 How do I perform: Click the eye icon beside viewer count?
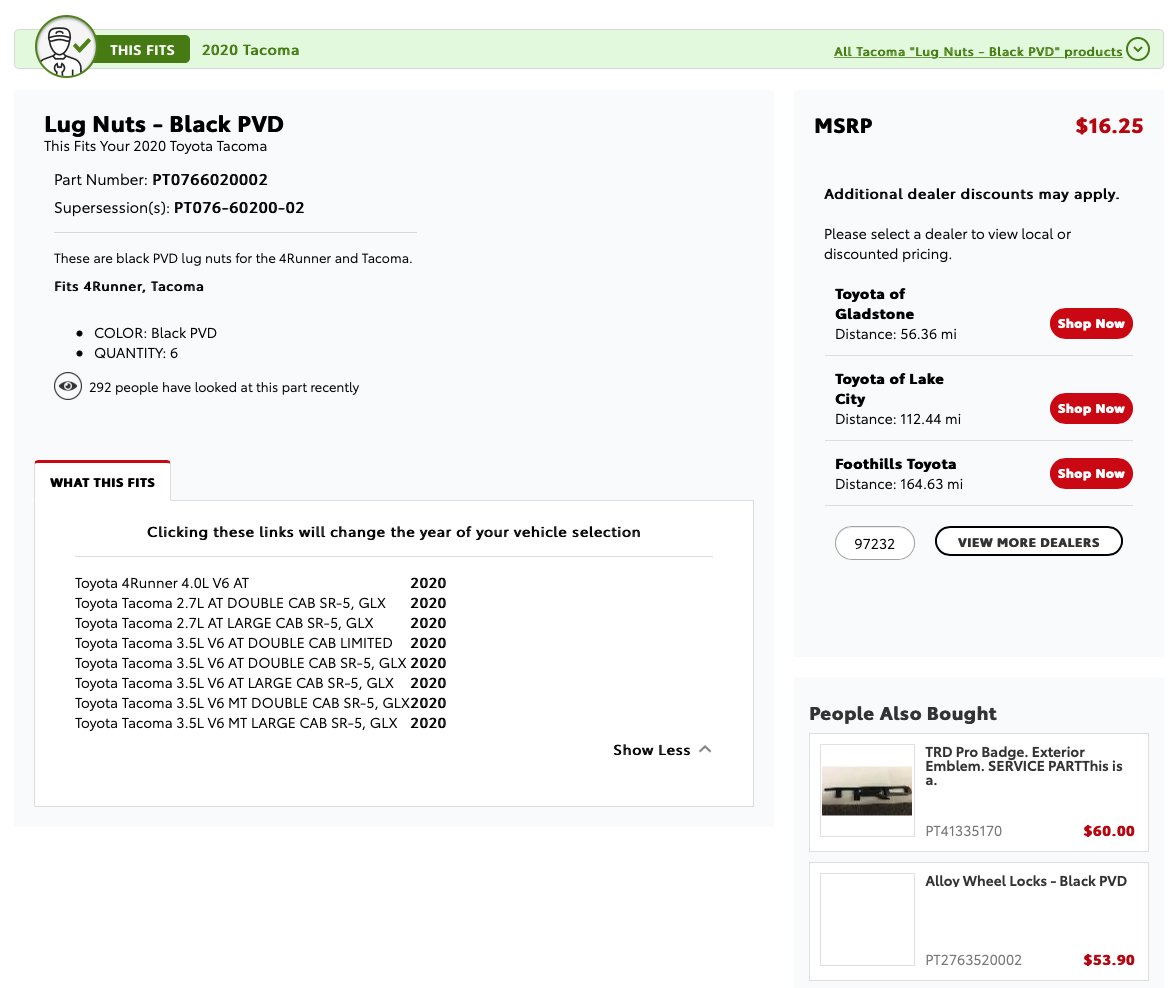(67, 387)
